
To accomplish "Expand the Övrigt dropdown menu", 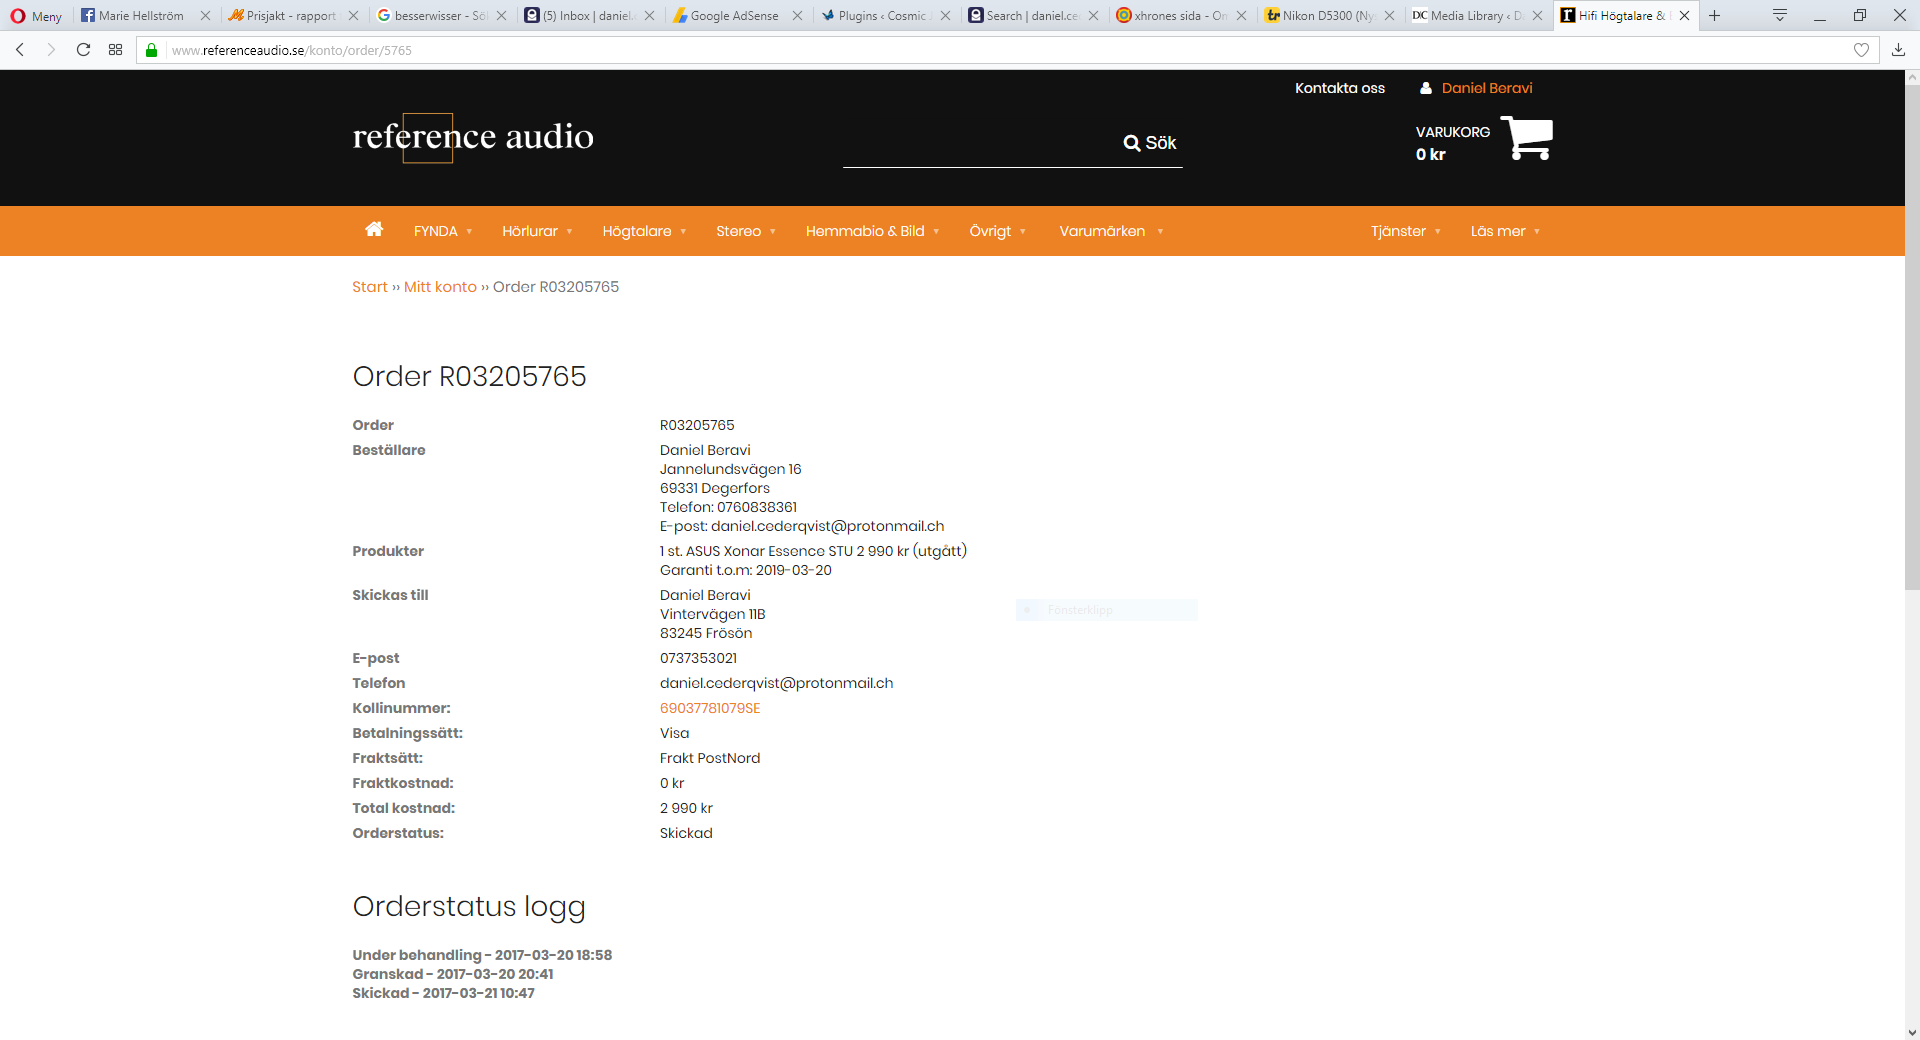I will pos(998,231).
